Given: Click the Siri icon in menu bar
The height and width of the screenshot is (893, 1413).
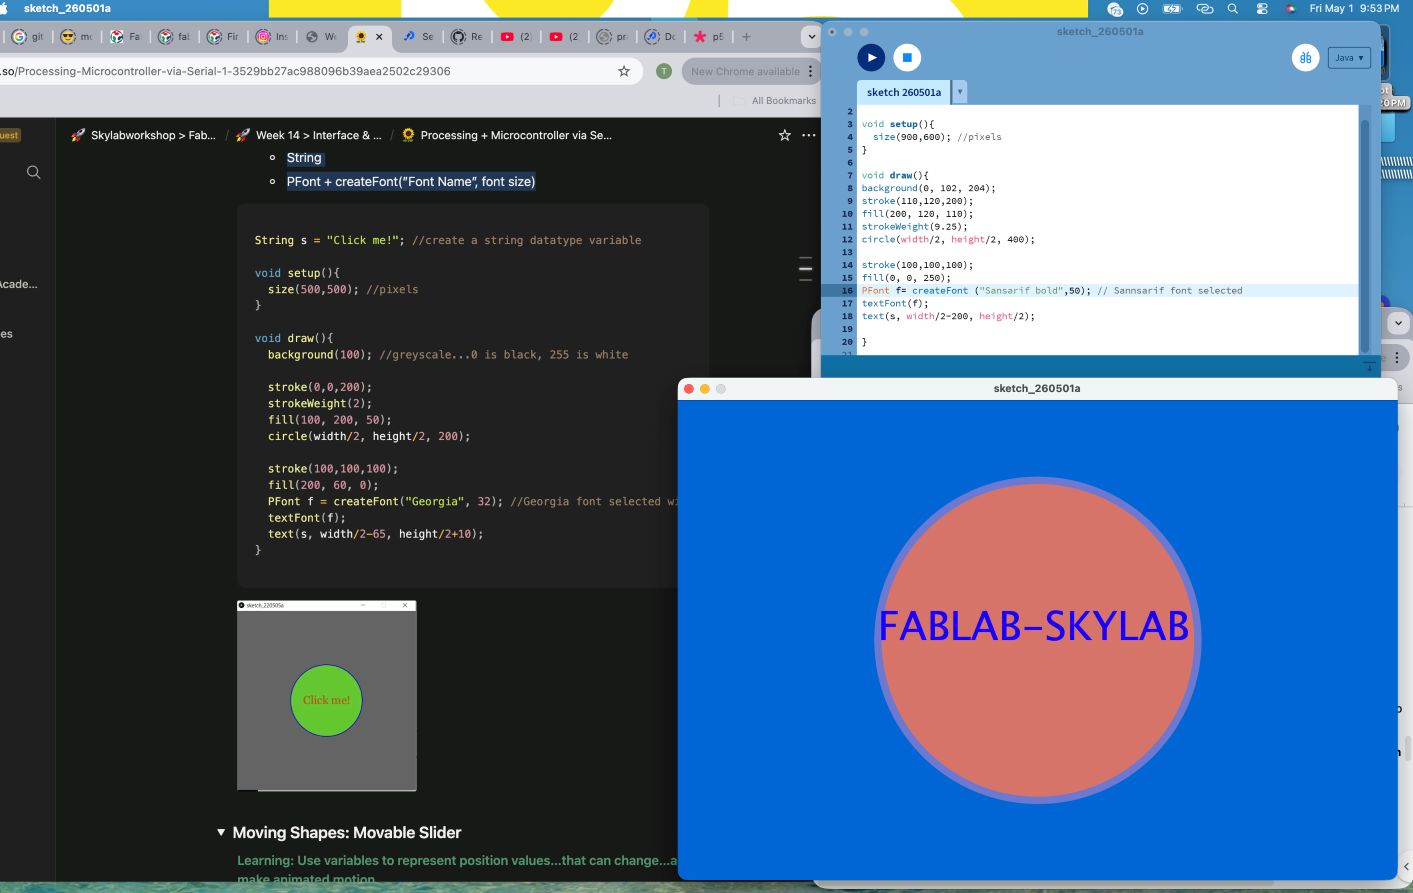Looking at the screenshot, I should 1290,8.
